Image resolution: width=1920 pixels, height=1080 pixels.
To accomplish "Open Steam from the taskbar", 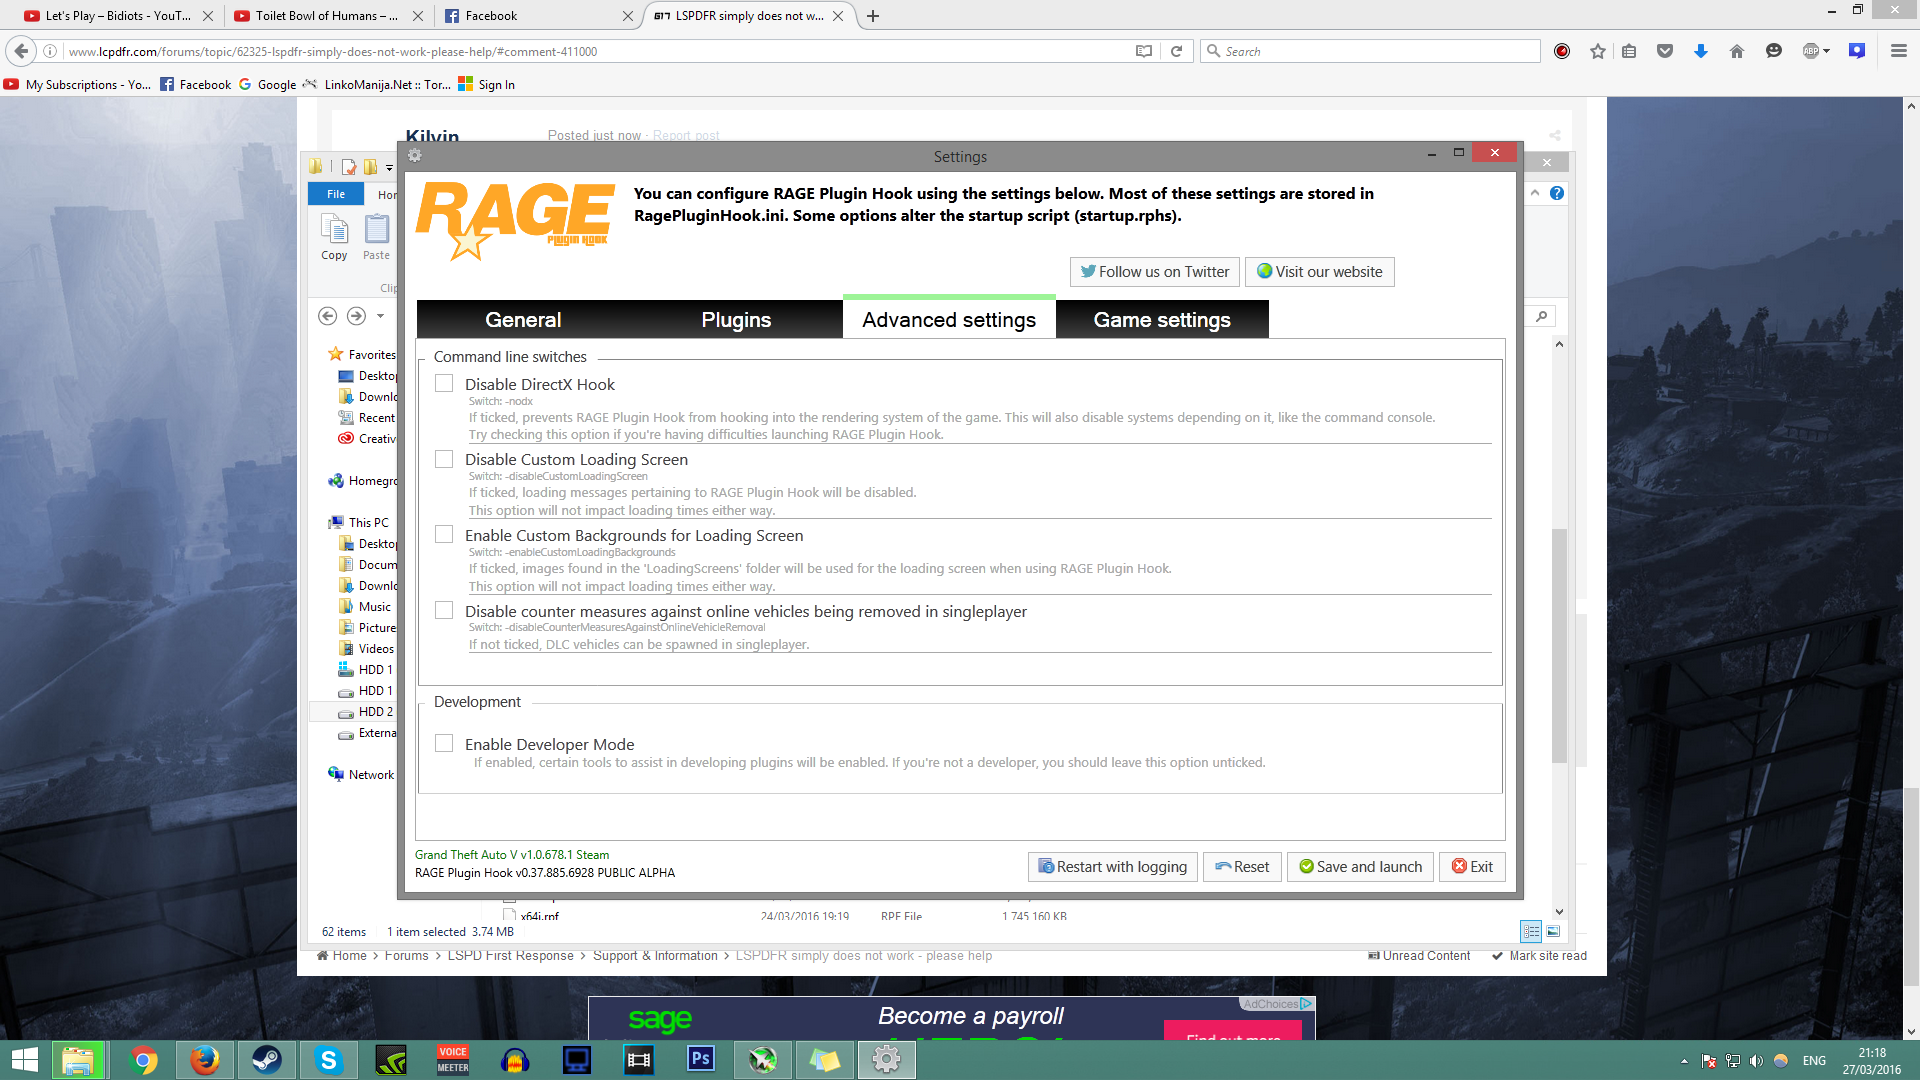I will tap(266, 1060).
